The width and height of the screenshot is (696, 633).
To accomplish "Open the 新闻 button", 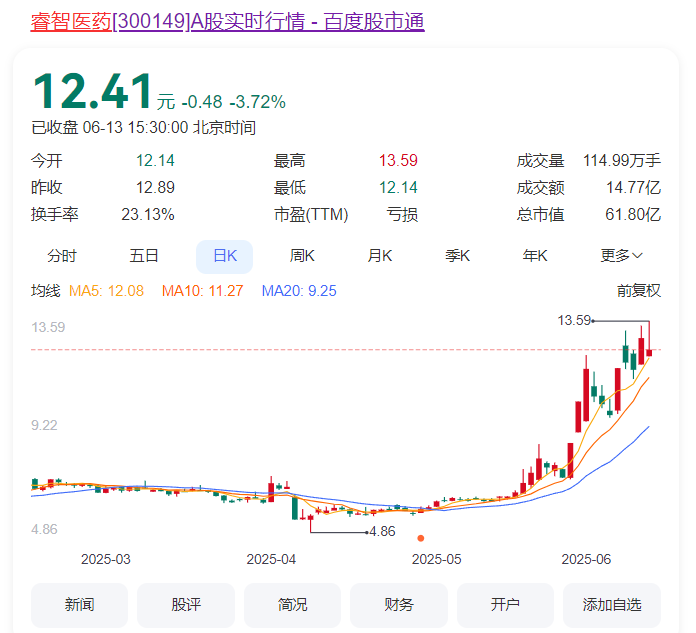I will [79, 605].
